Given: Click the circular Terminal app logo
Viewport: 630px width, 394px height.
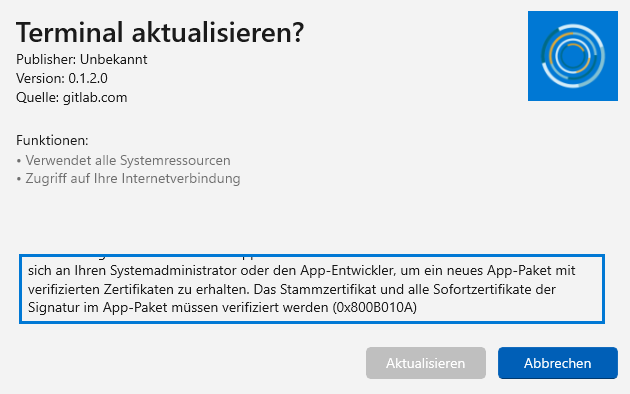Looking at the screenshot, I should (573, 56).
